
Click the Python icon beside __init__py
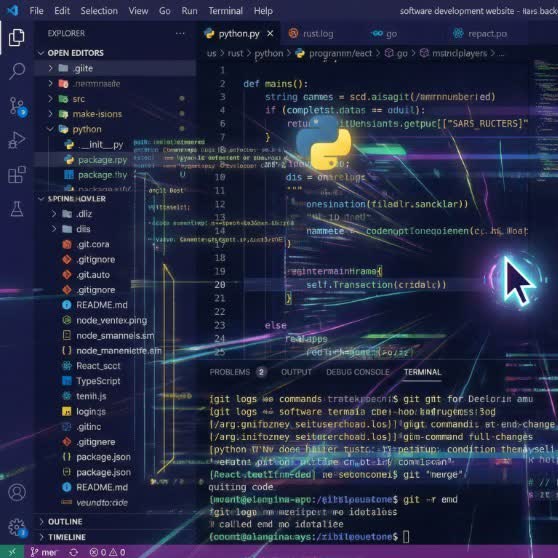69,144
